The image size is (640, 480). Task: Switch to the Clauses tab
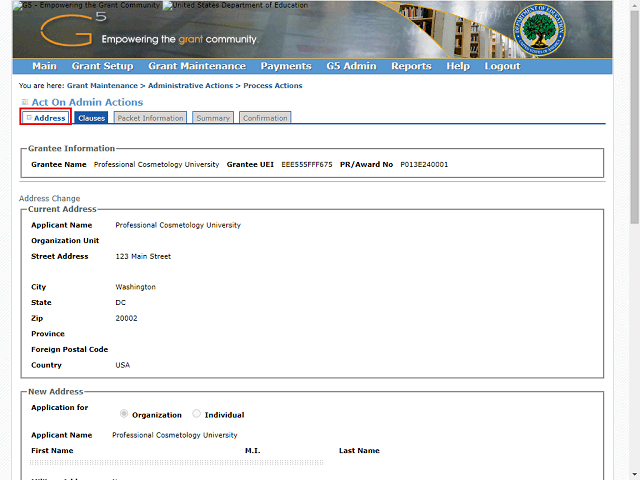[x=91, y=118]
